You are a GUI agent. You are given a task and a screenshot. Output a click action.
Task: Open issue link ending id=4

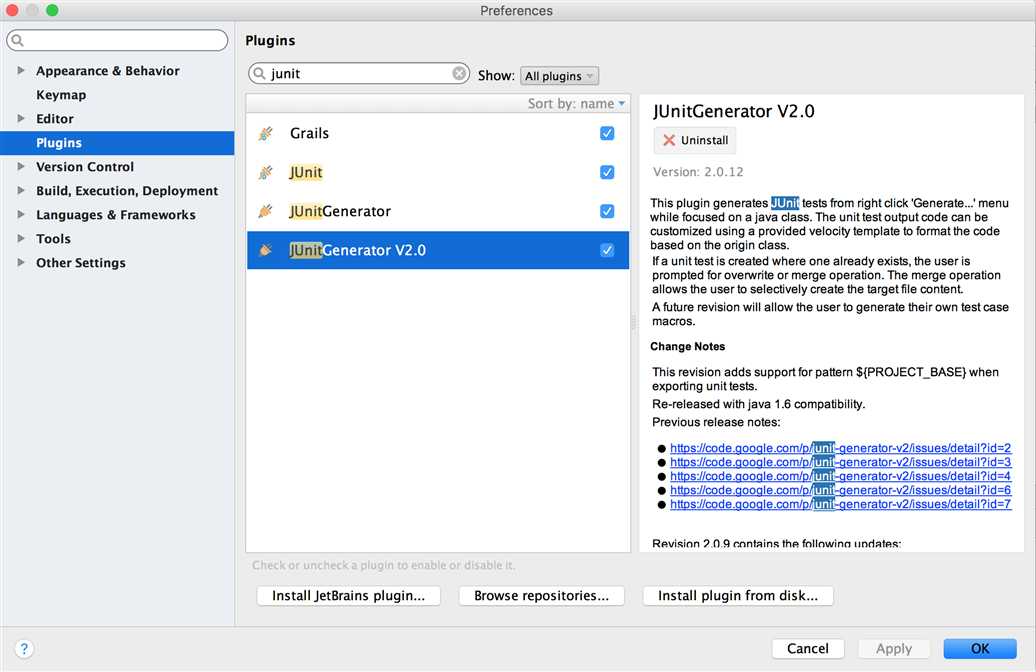[840, 476]
